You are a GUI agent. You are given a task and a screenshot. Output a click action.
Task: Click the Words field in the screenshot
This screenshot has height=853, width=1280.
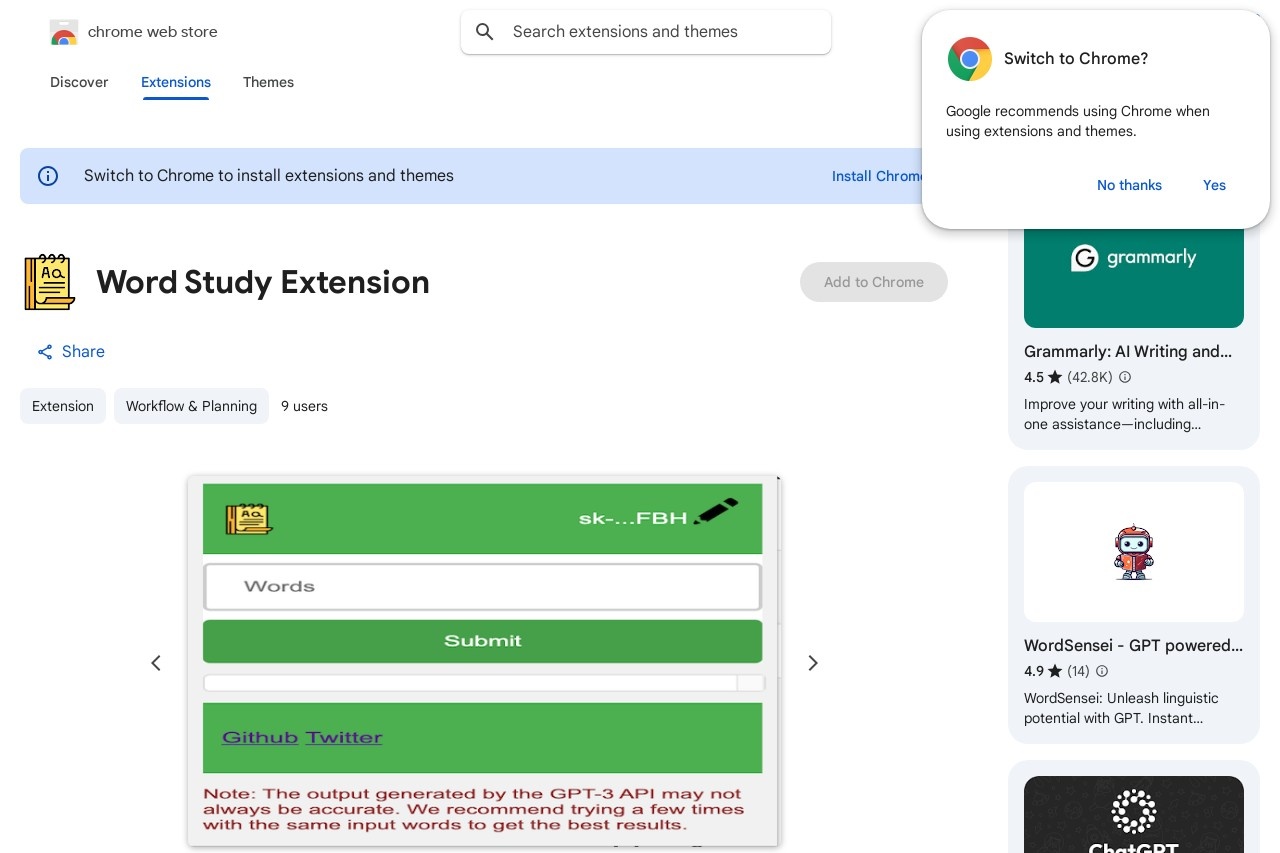coord(483,587)
